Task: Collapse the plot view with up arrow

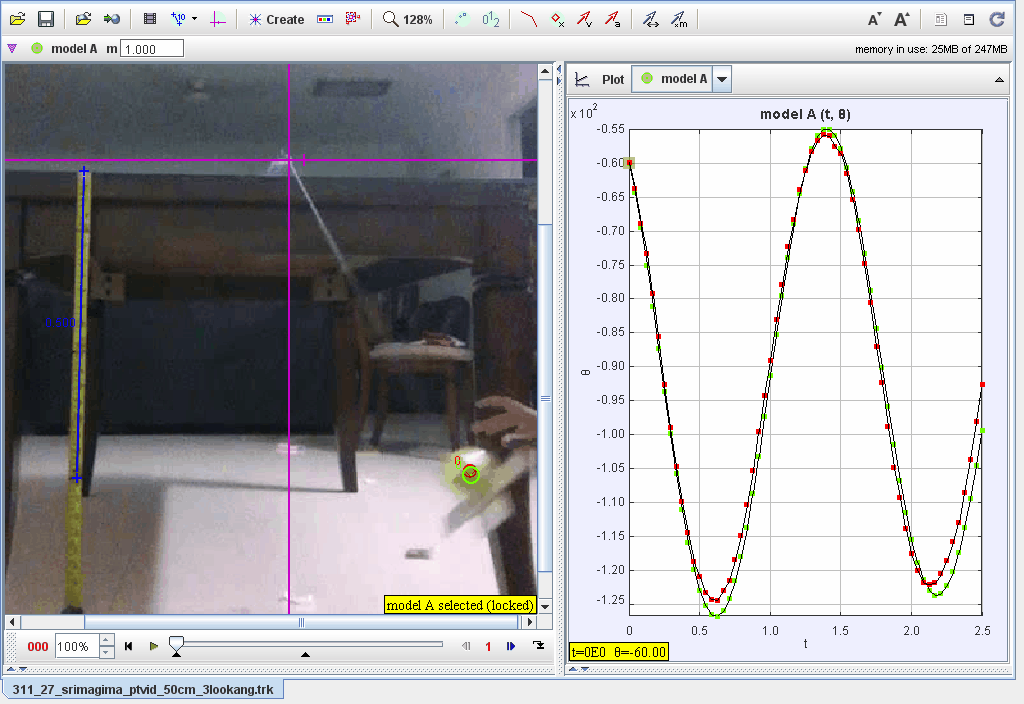Action: (999, 80)
